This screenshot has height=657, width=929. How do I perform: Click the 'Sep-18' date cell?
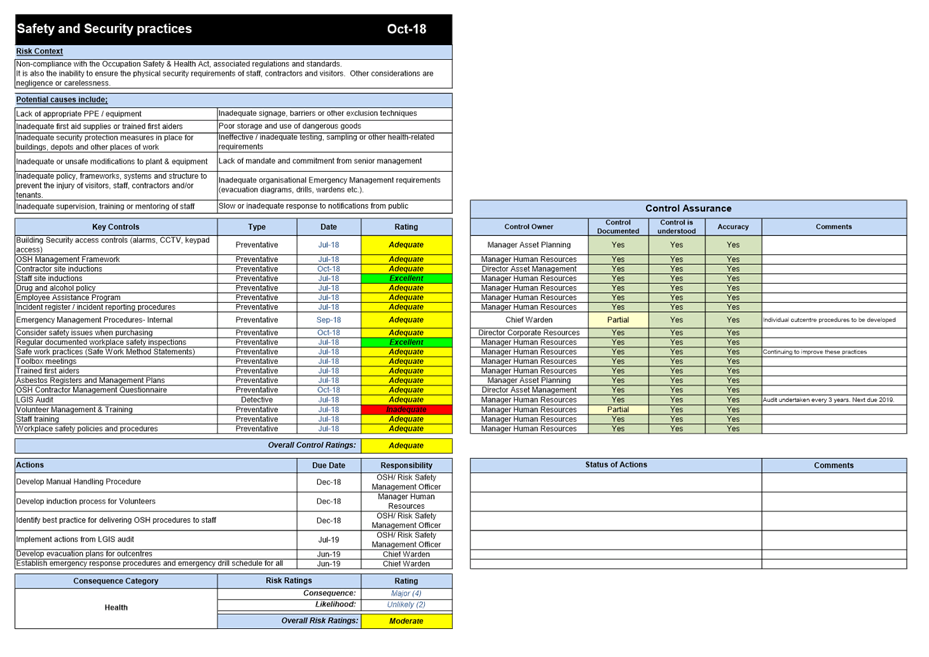[x=329, y=320]
